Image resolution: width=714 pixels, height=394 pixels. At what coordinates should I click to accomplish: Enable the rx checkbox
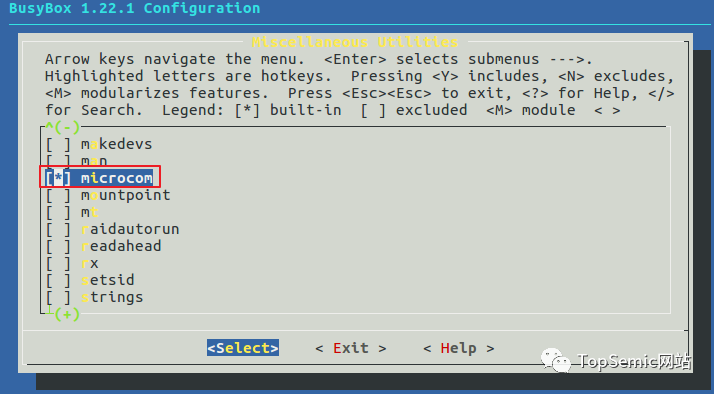pyautogui.click(x=58, y=263)
